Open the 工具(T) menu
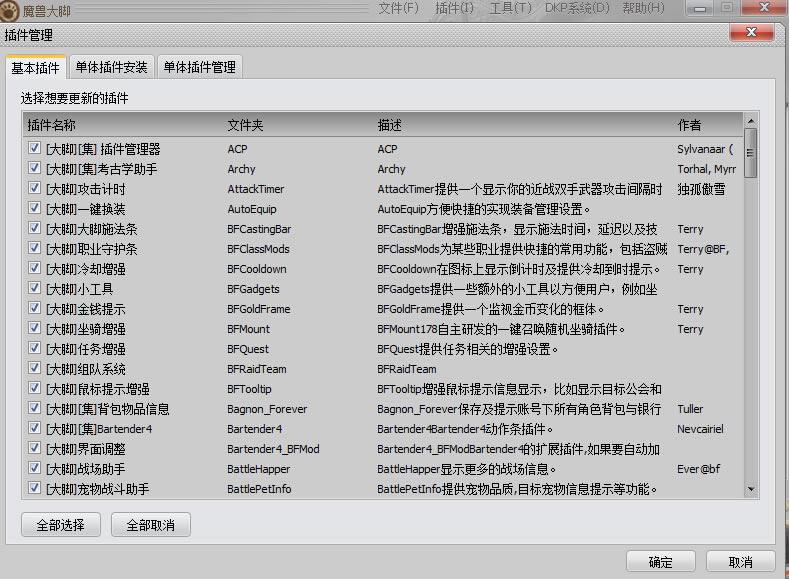789x579 pixels. click(510, 8)
